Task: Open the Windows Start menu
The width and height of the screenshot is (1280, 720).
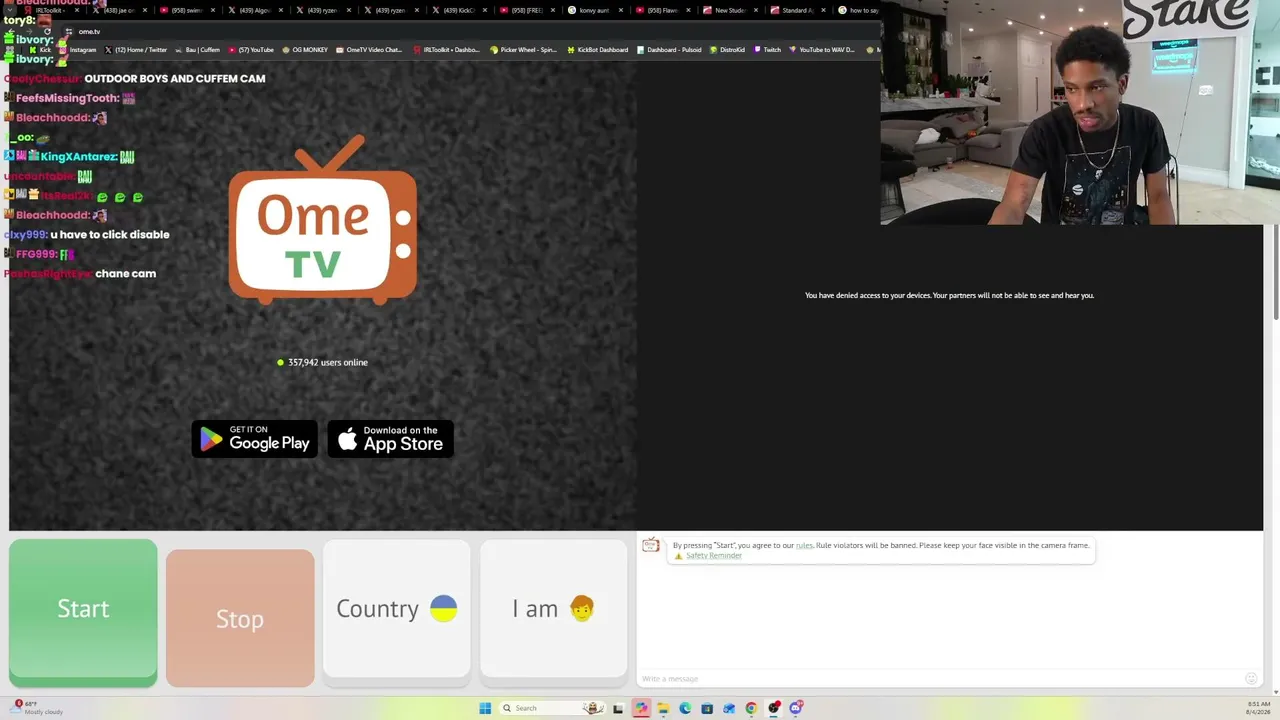Action: (x=485, y=708)
